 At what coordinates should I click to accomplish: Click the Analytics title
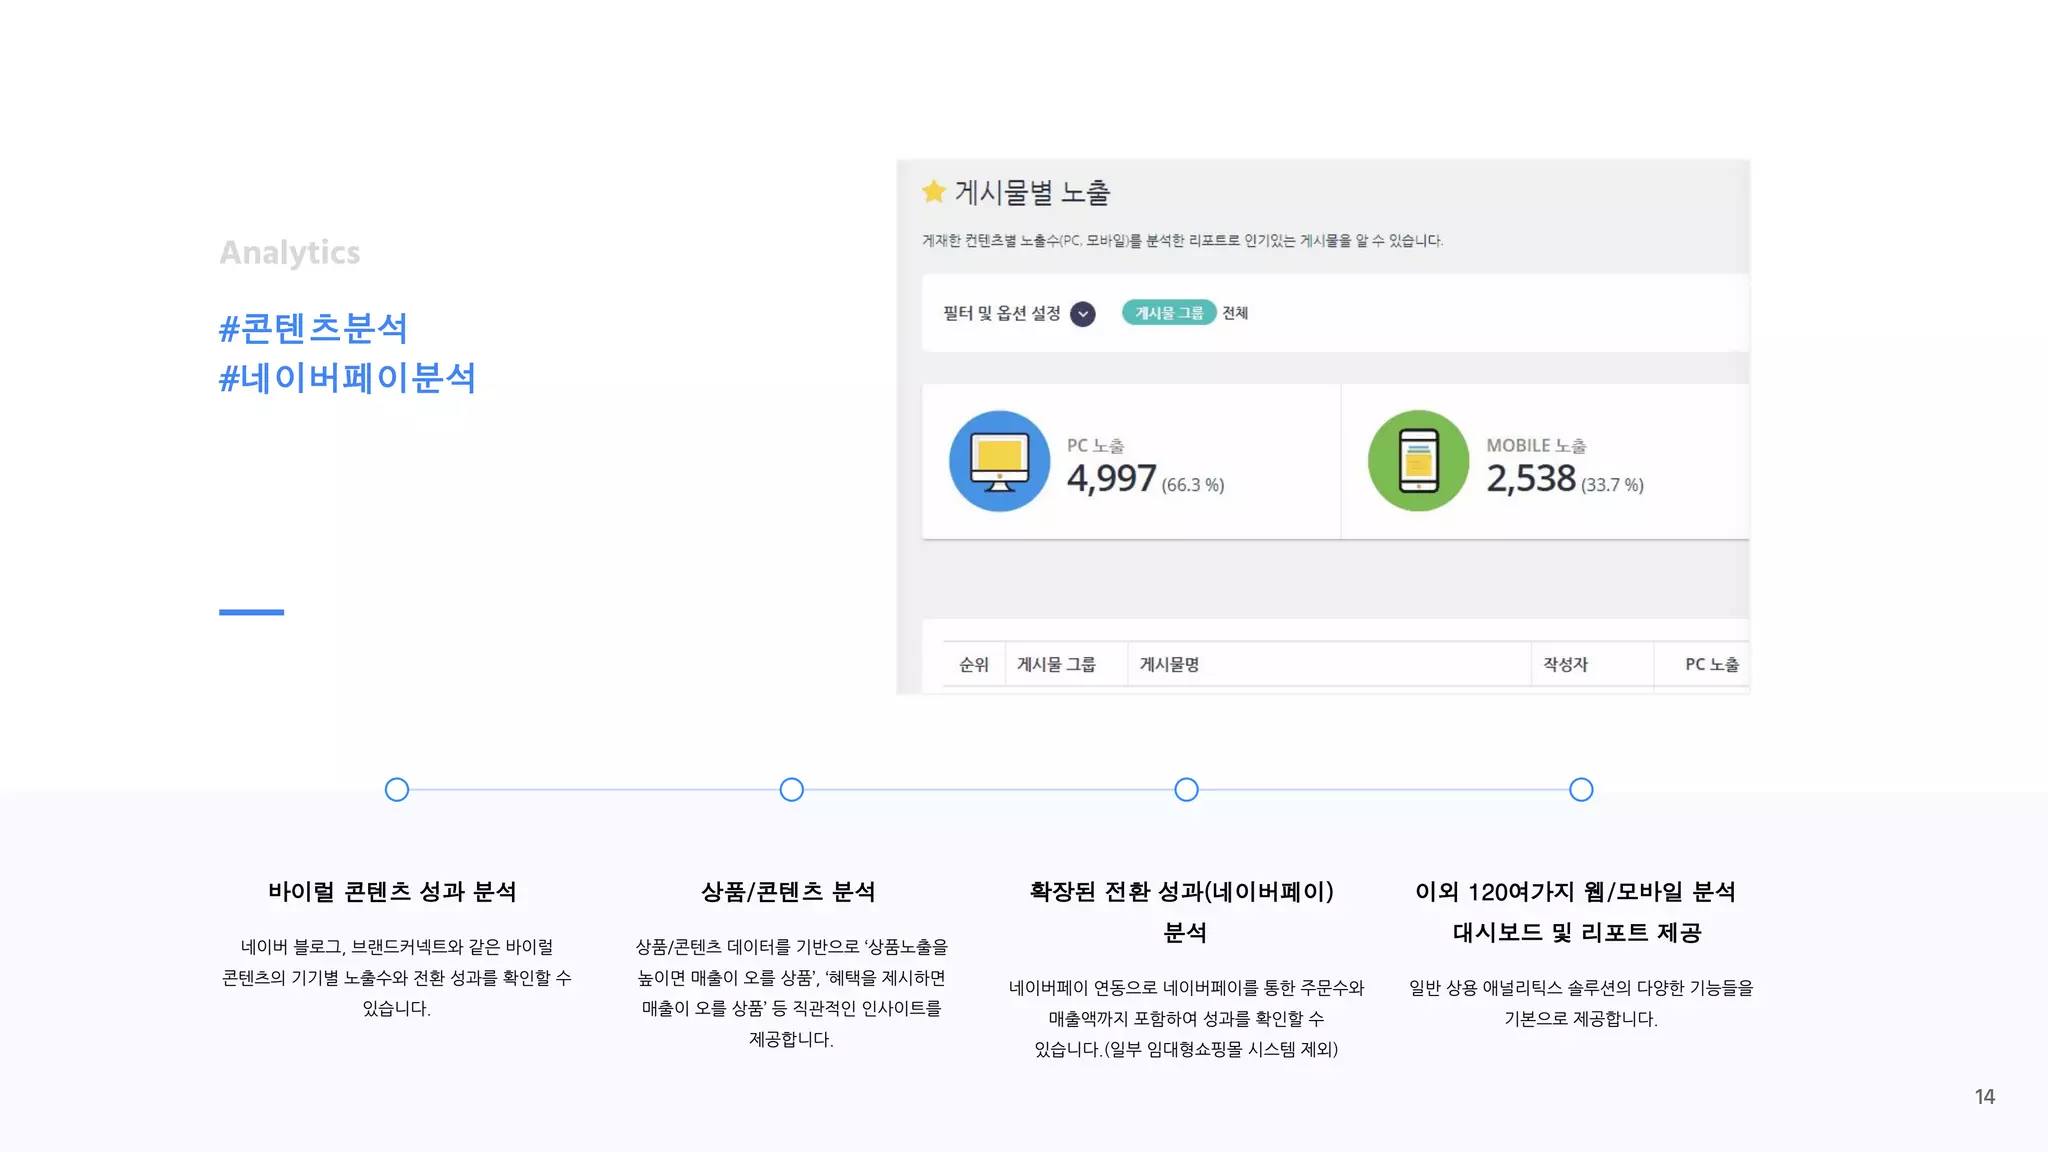(290, 253)
